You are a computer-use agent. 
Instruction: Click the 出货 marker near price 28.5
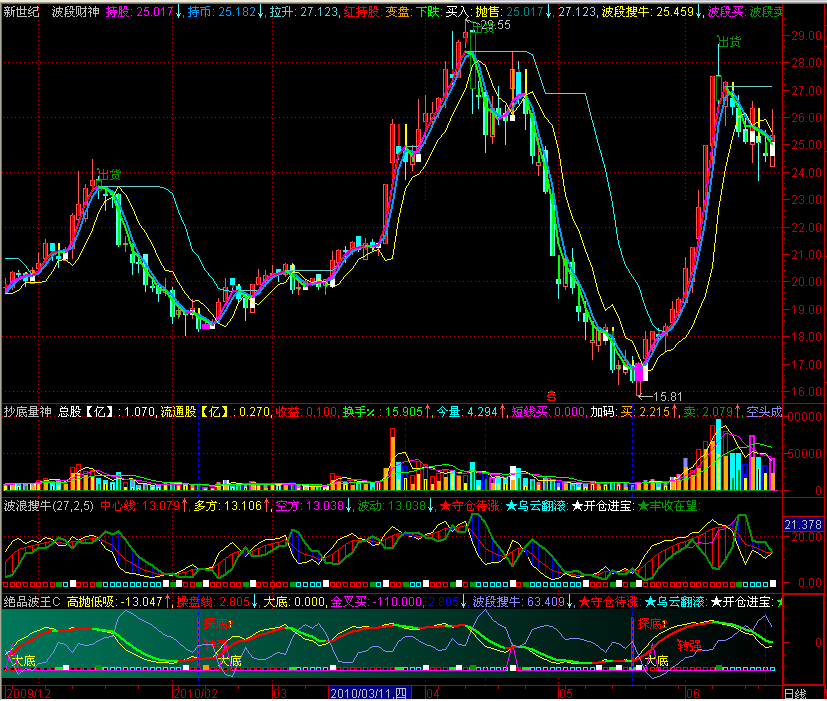point(730,42)
